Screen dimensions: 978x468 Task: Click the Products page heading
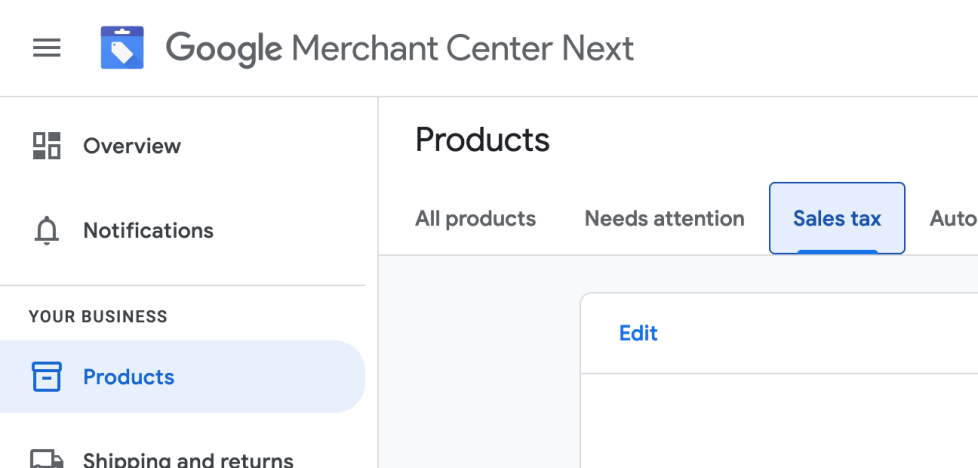point(482,140)
